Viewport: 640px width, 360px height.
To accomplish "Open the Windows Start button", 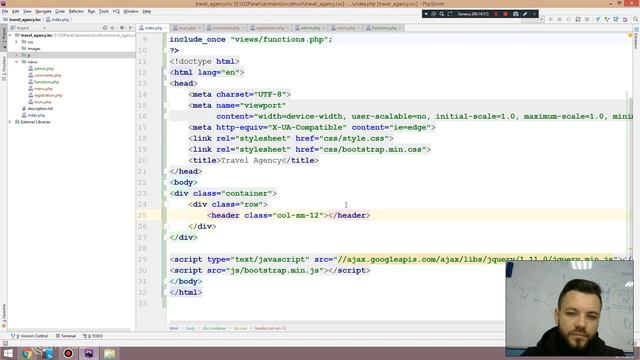I will pos(8,353).
